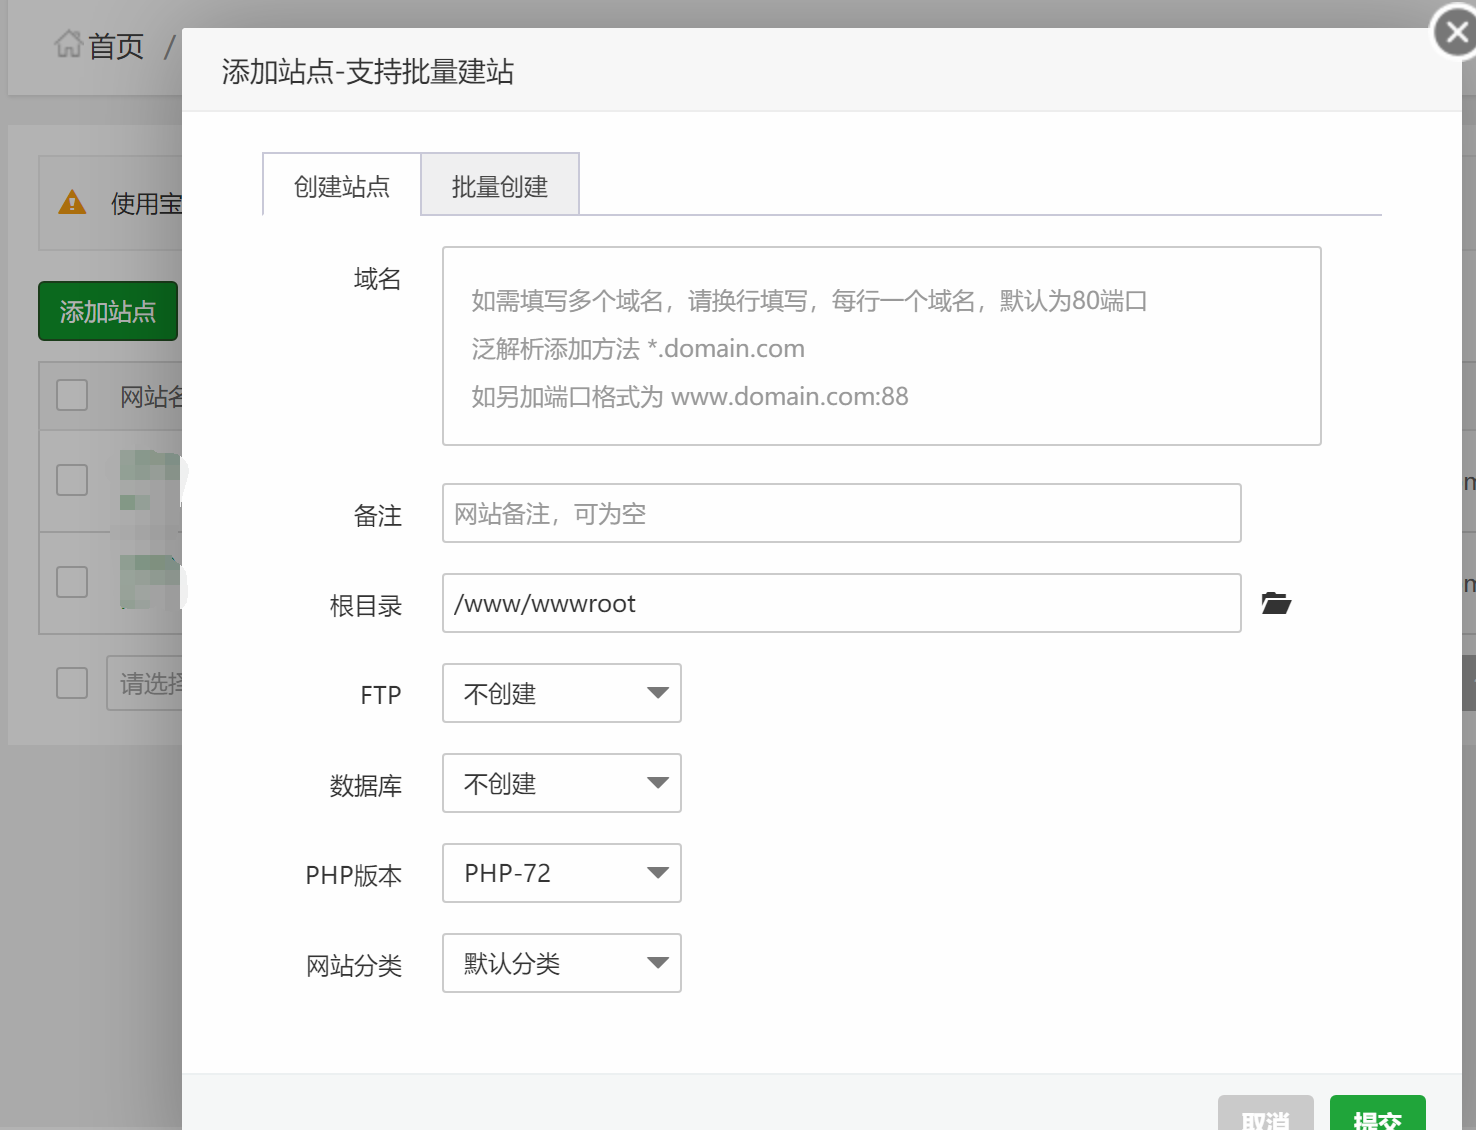Select the 创建站点 tab

click(x=341, y=185)
